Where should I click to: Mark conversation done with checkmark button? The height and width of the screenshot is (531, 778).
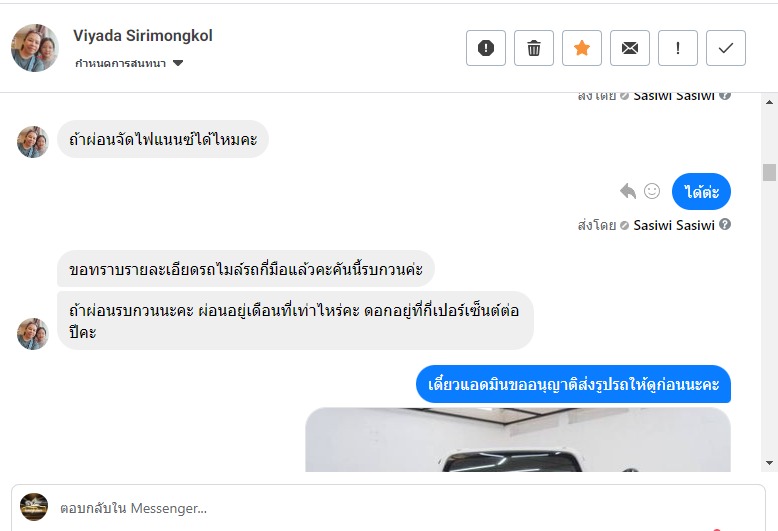726,48
